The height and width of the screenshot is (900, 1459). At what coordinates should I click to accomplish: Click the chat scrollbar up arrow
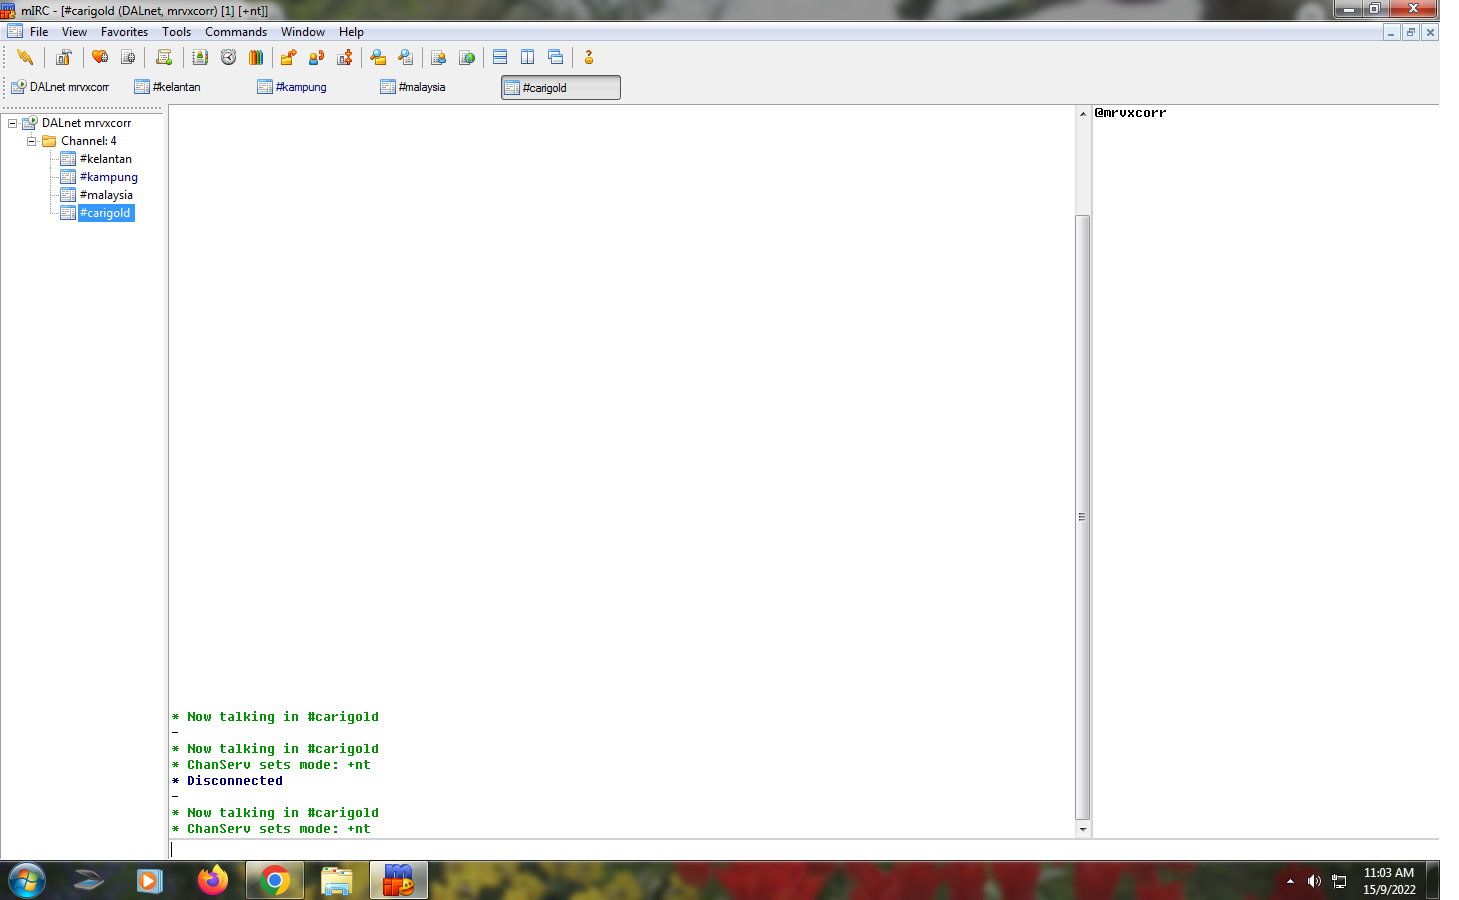[1082, 114]
